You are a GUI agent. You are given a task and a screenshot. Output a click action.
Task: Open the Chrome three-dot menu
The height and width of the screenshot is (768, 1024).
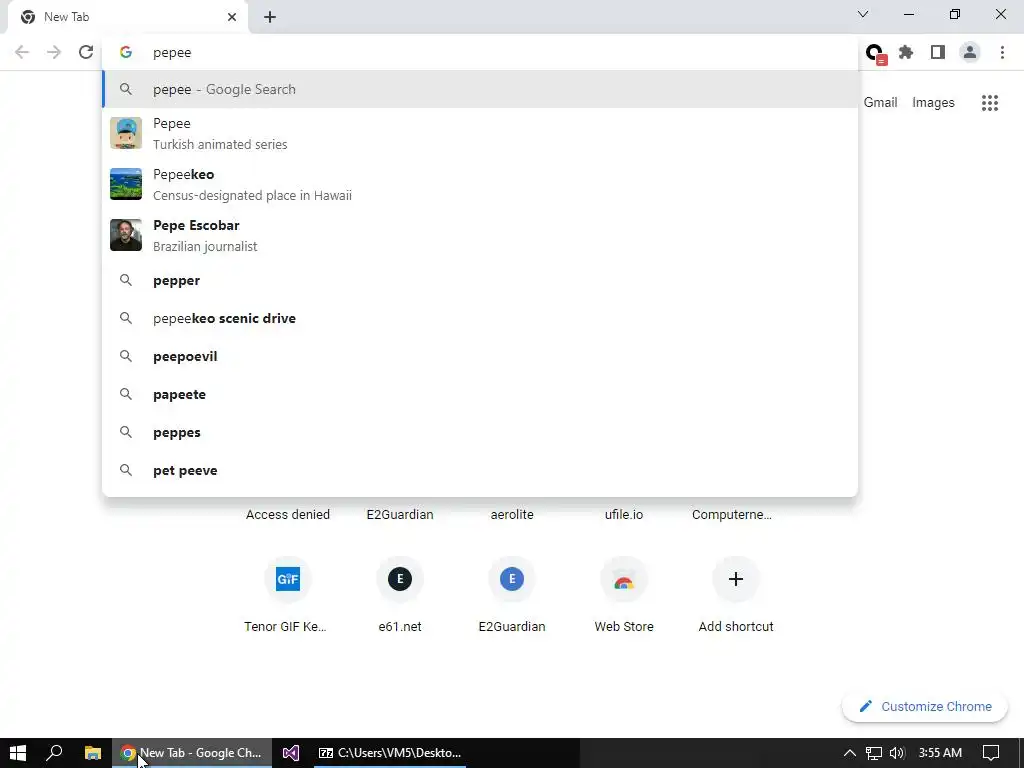[x=1002, y=52]
